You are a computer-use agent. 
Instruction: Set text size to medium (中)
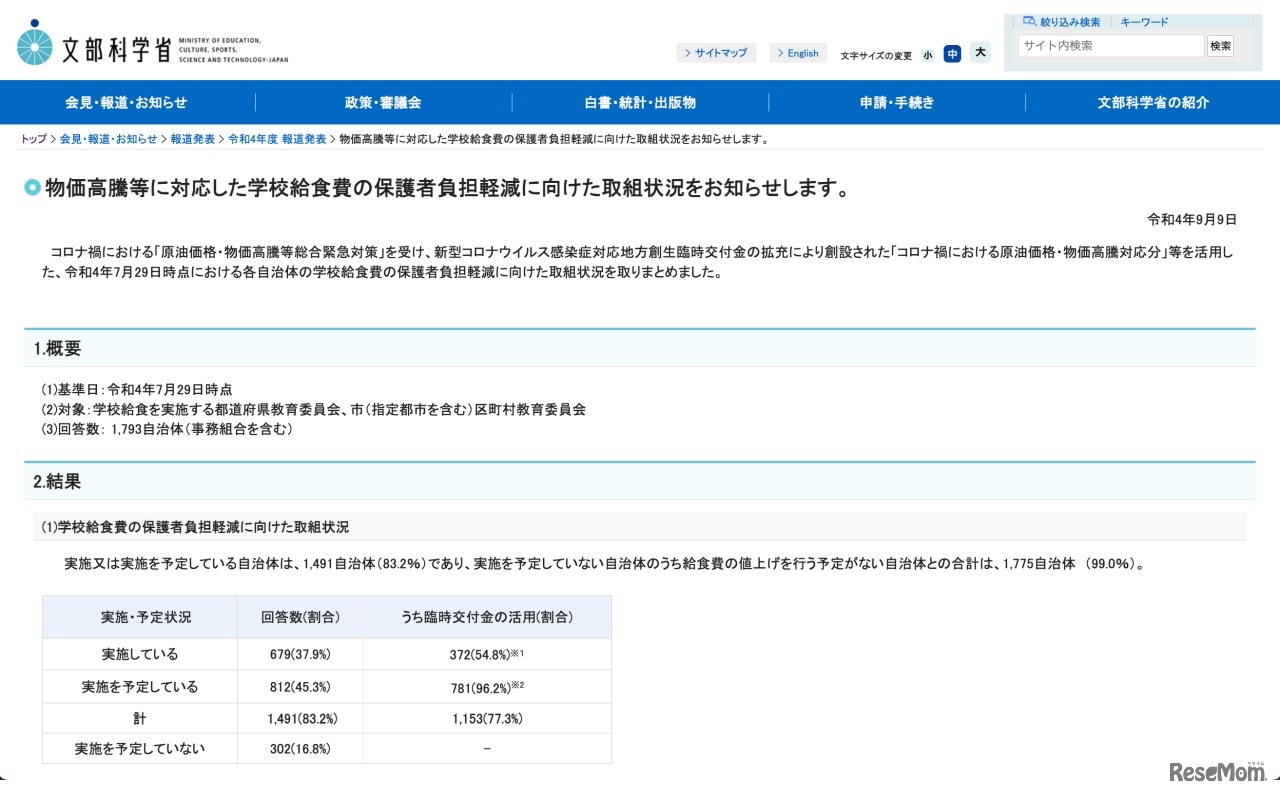(x=952, y=54)
